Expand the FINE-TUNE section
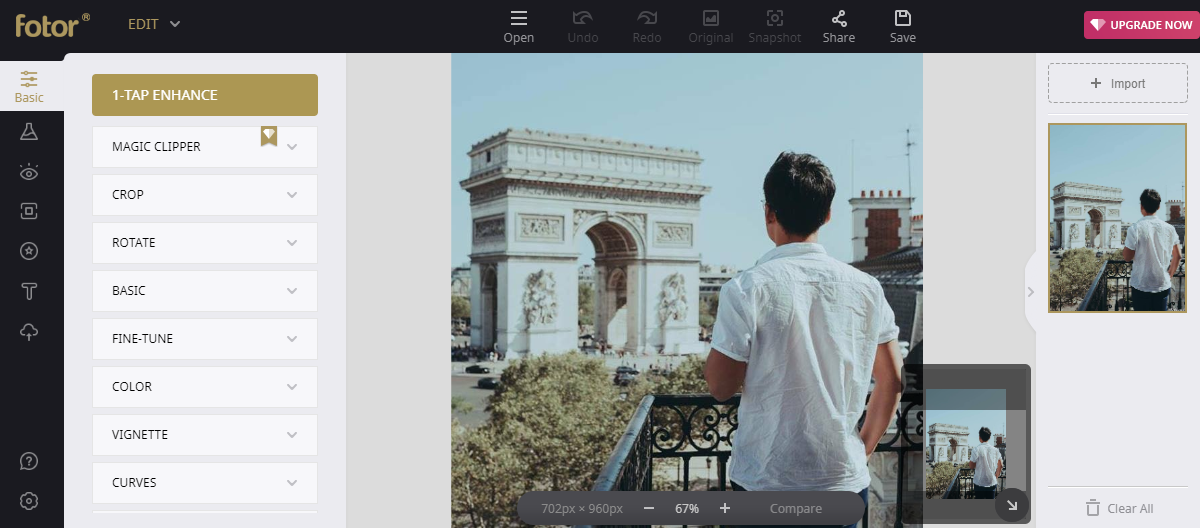Viewport: 1200px width, 528px height. pos(204,339)
